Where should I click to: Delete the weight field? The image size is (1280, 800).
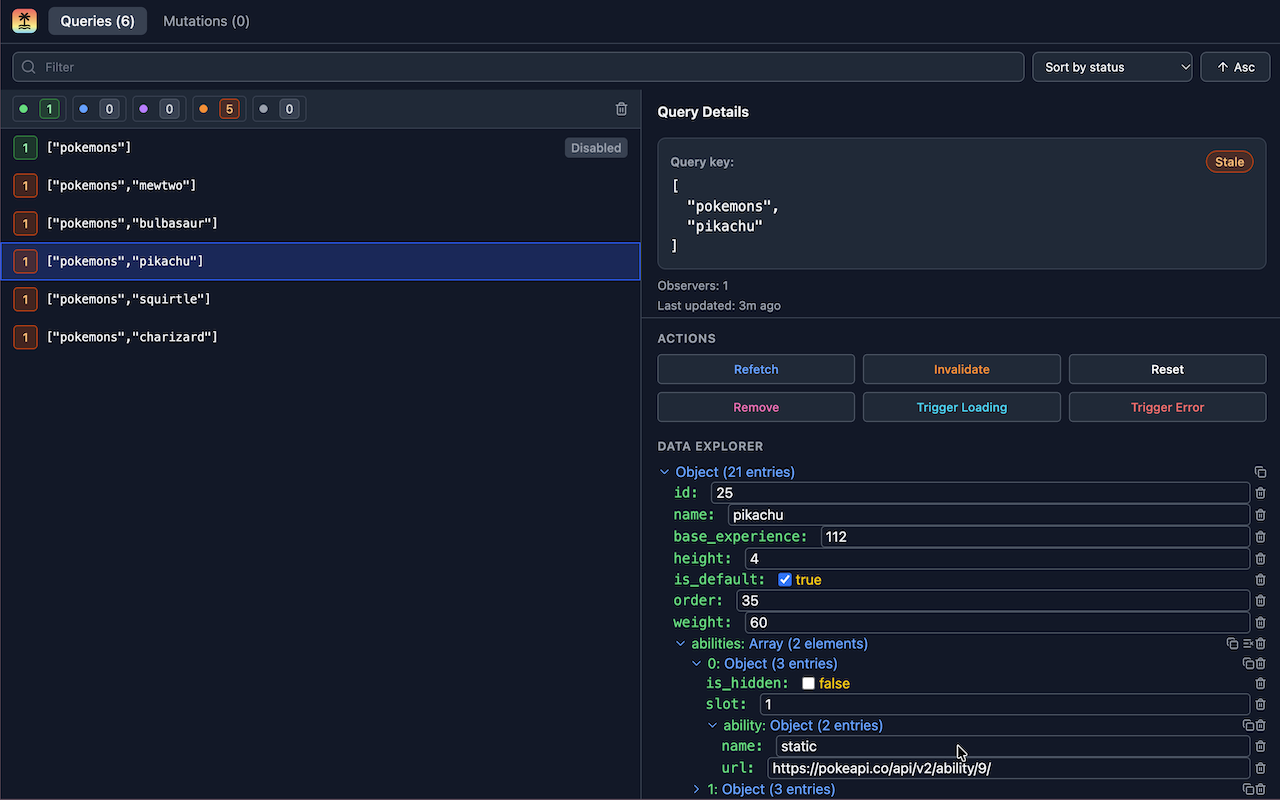(1260, 623)
